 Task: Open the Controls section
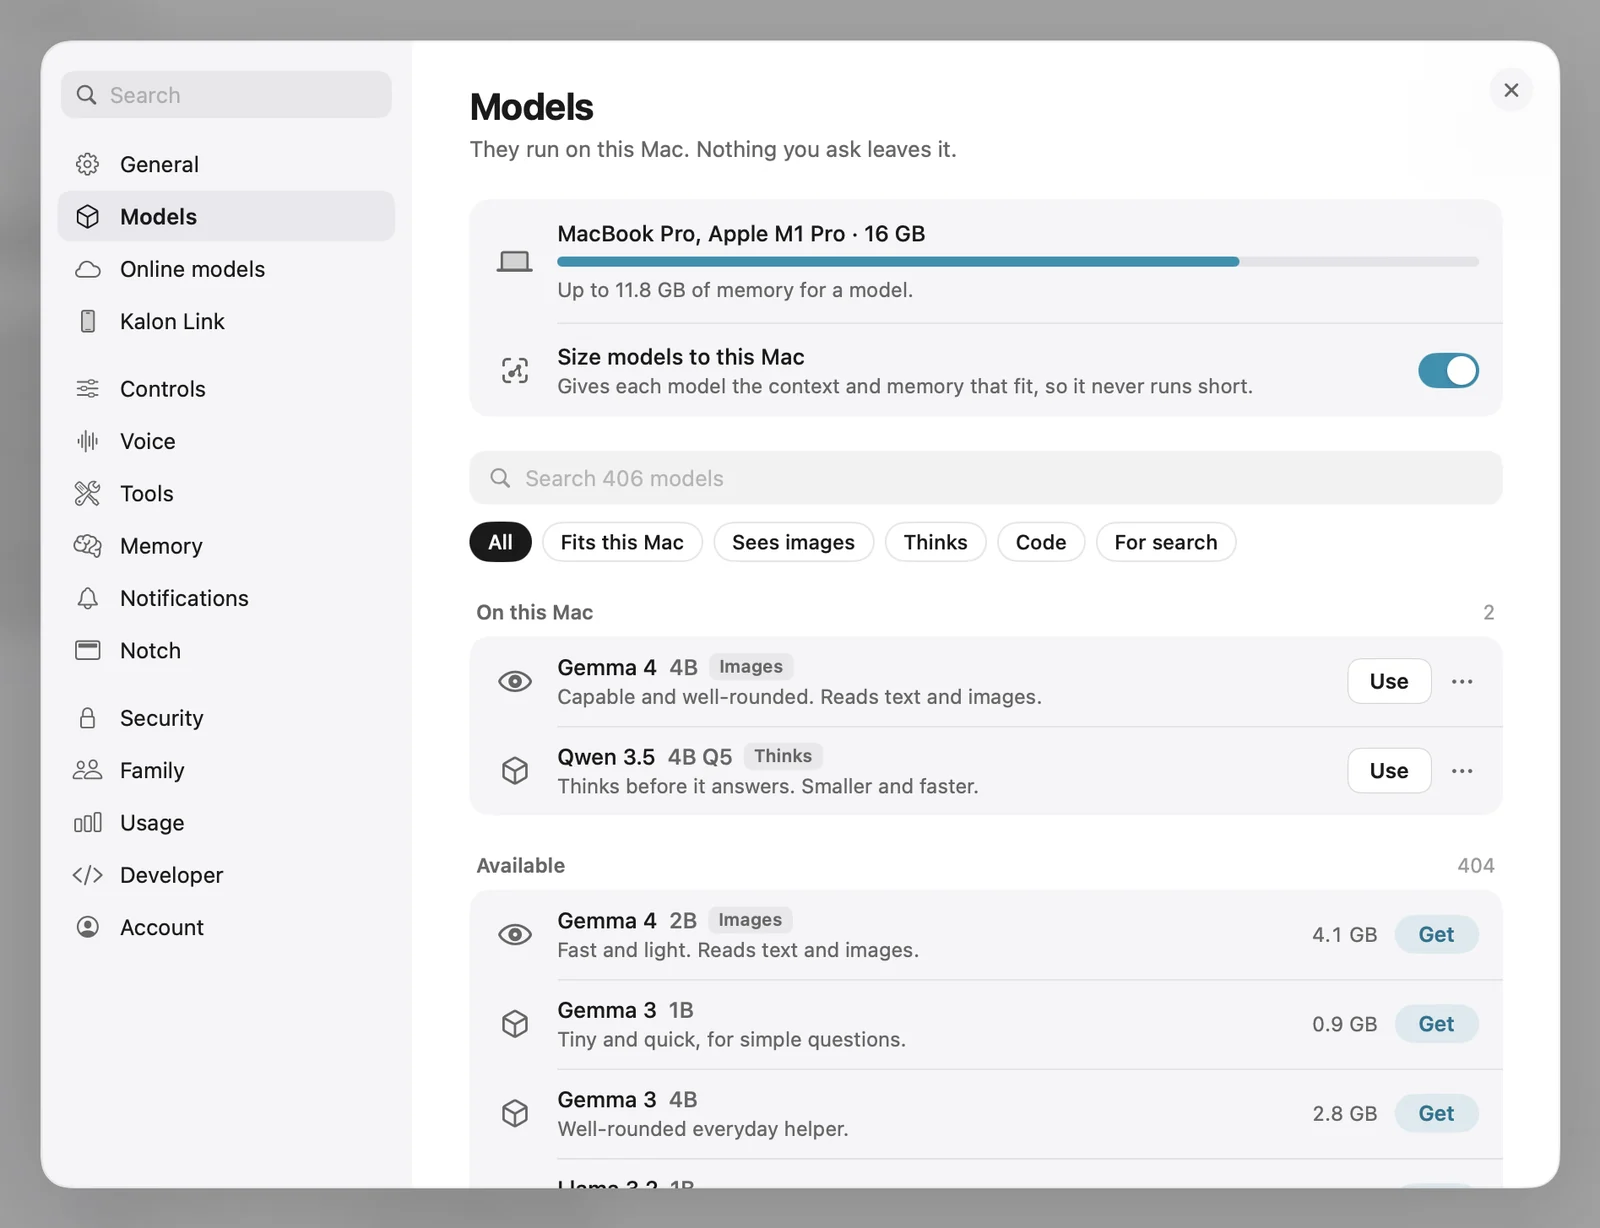pos(226,389)
